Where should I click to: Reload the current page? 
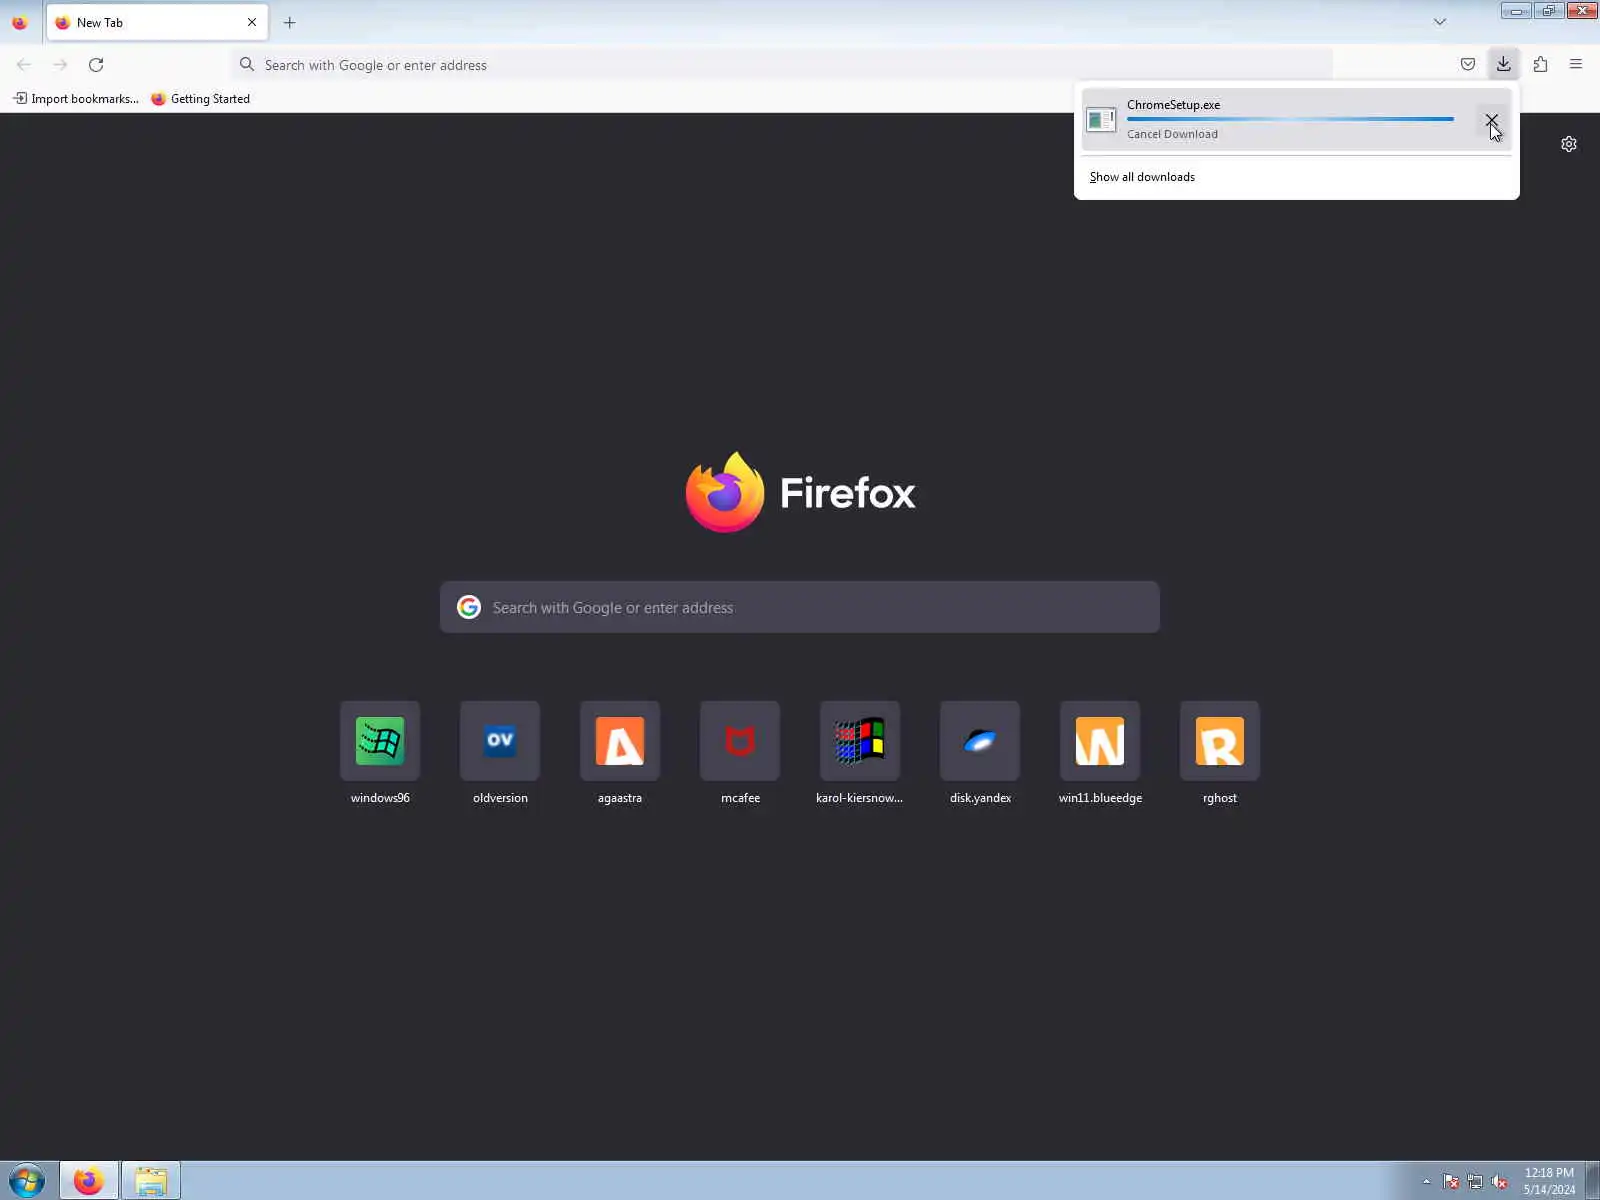pyautogui.click(x=96, y=65)
